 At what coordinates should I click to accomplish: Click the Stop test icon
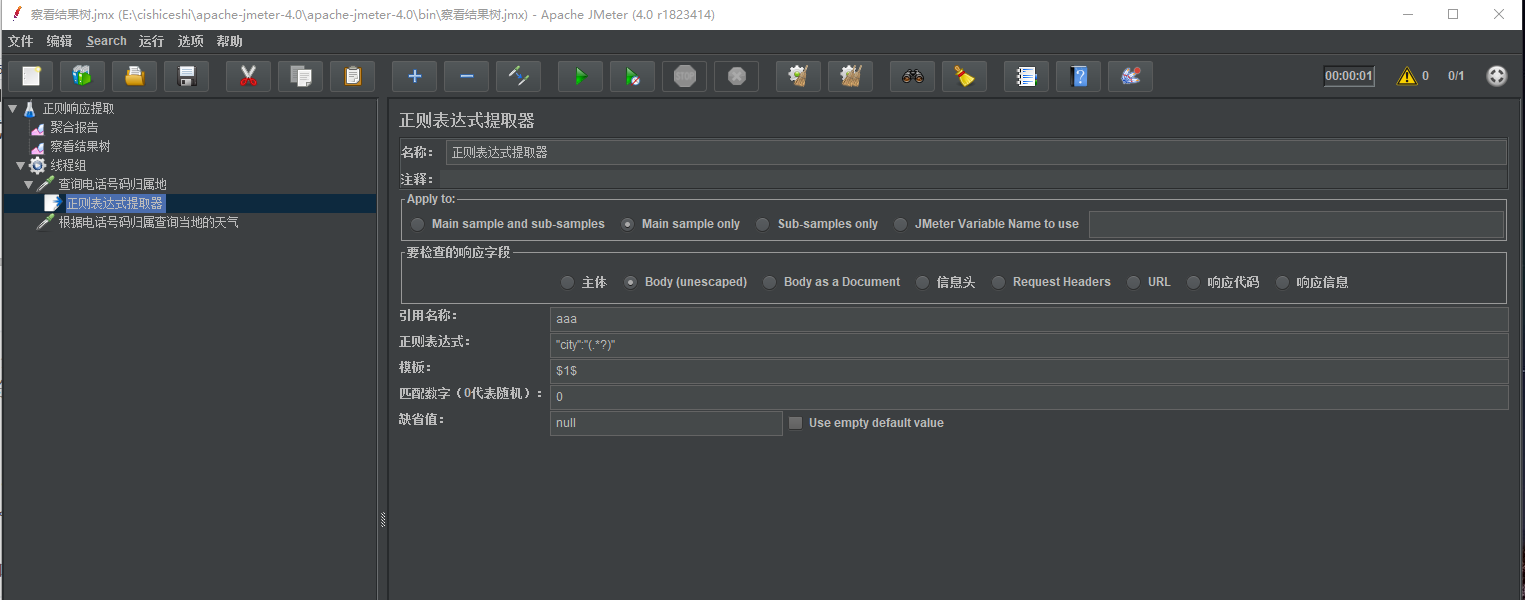coord(685,76)
